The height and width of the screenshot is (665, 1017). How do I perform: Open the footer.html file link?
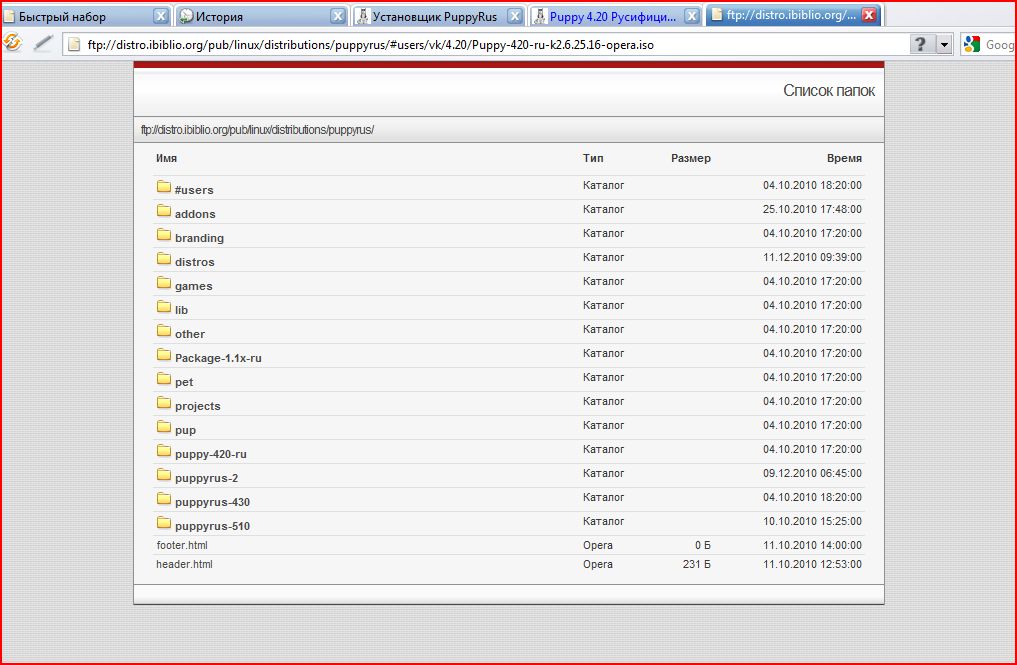tap(182, 546)
